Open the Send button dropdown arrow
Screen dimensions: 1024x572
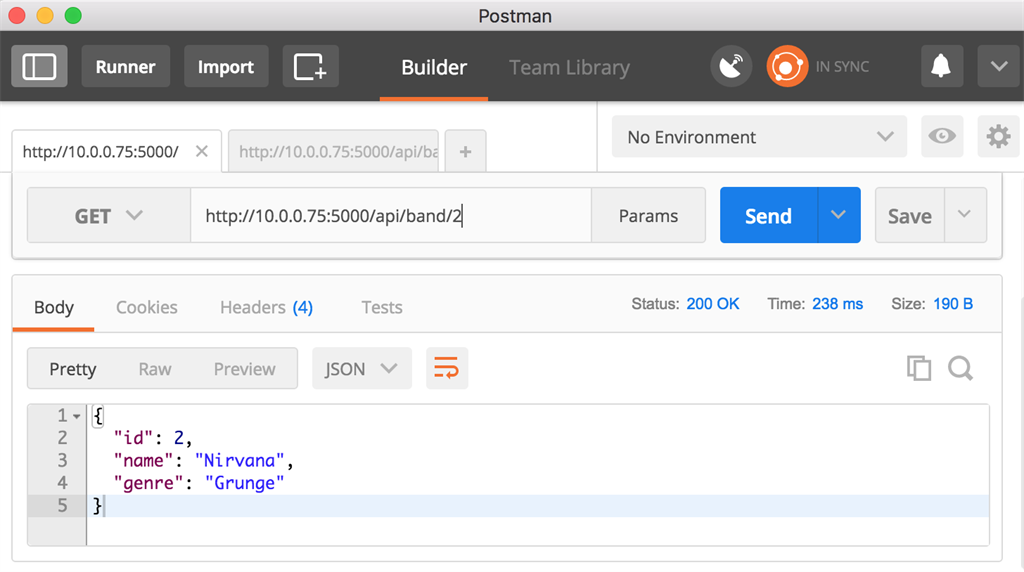click(839, 216)
